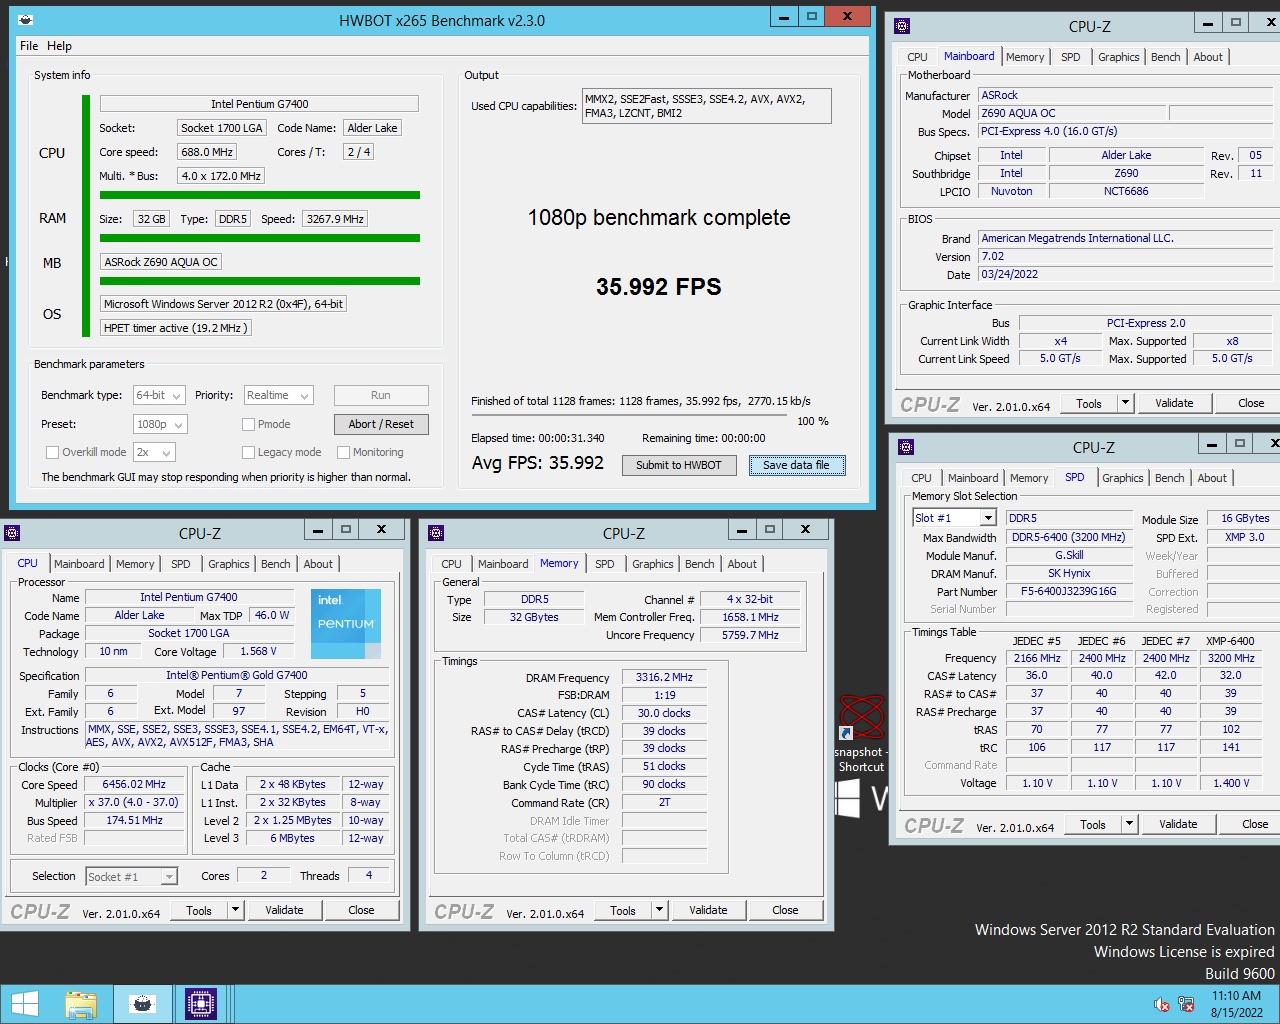Click Validate in CPU-Z Mainboard window
Viewport: 1280px width, 1024px height.
pos(1174,403)
